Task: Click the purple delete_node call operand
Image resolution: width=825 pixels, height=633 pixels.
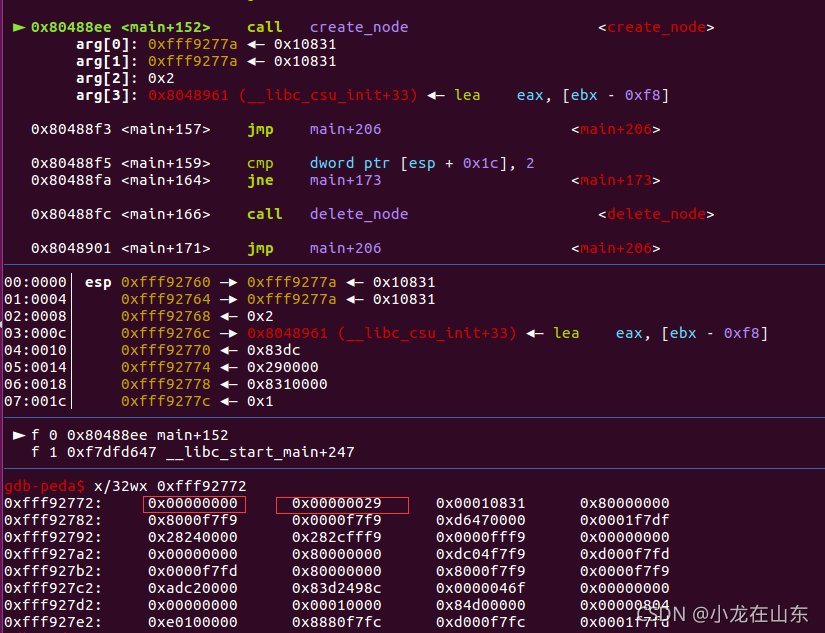Action: [359, 215]
